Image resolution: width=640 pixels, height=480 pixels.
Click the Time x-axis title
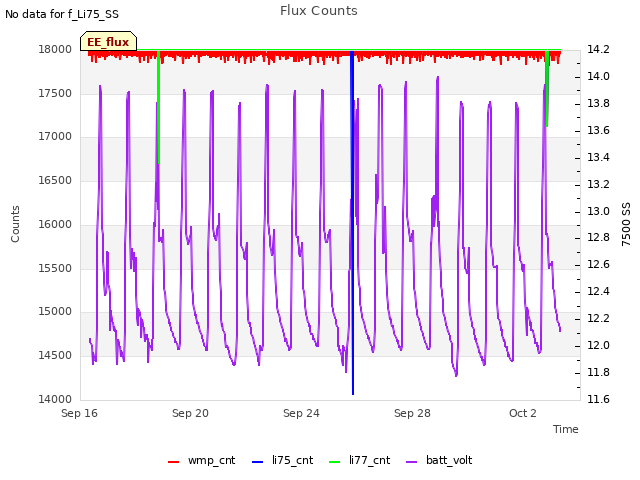pyautogui.click(x=566, y=429)
